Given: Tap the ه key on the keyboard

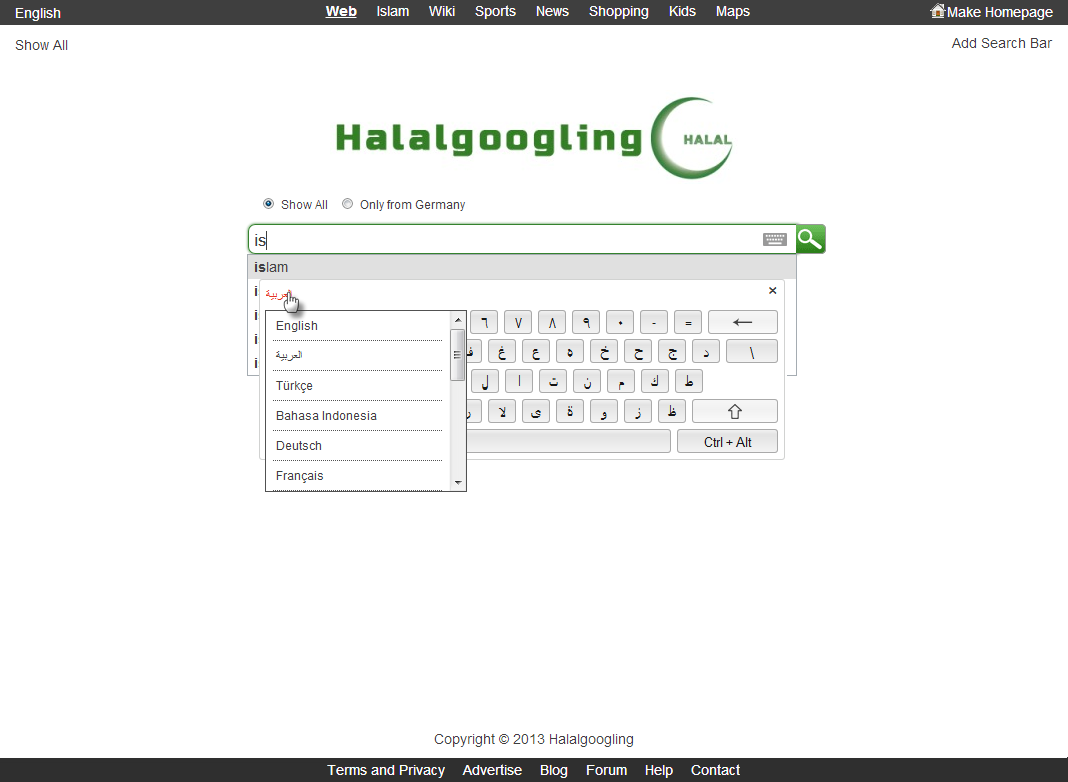Looking at the screenshot, I should tap(570, 351).
